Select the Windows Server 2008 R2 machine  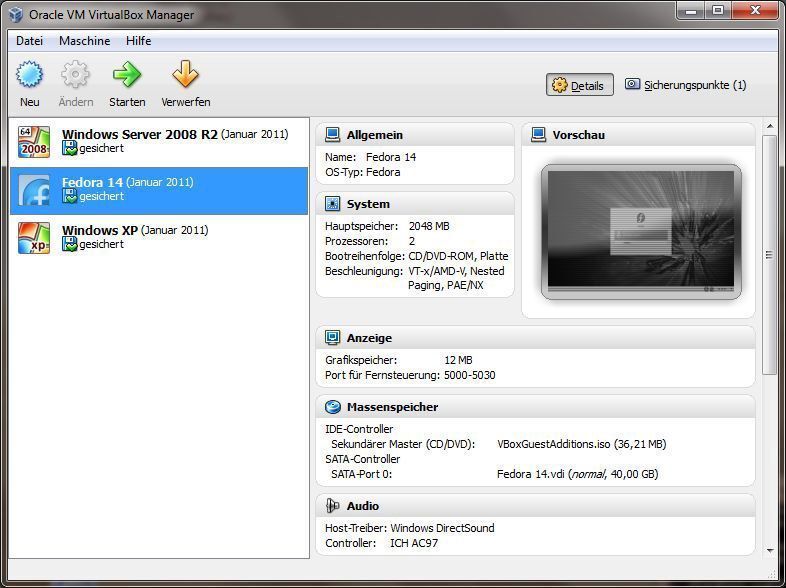[159, 142]
